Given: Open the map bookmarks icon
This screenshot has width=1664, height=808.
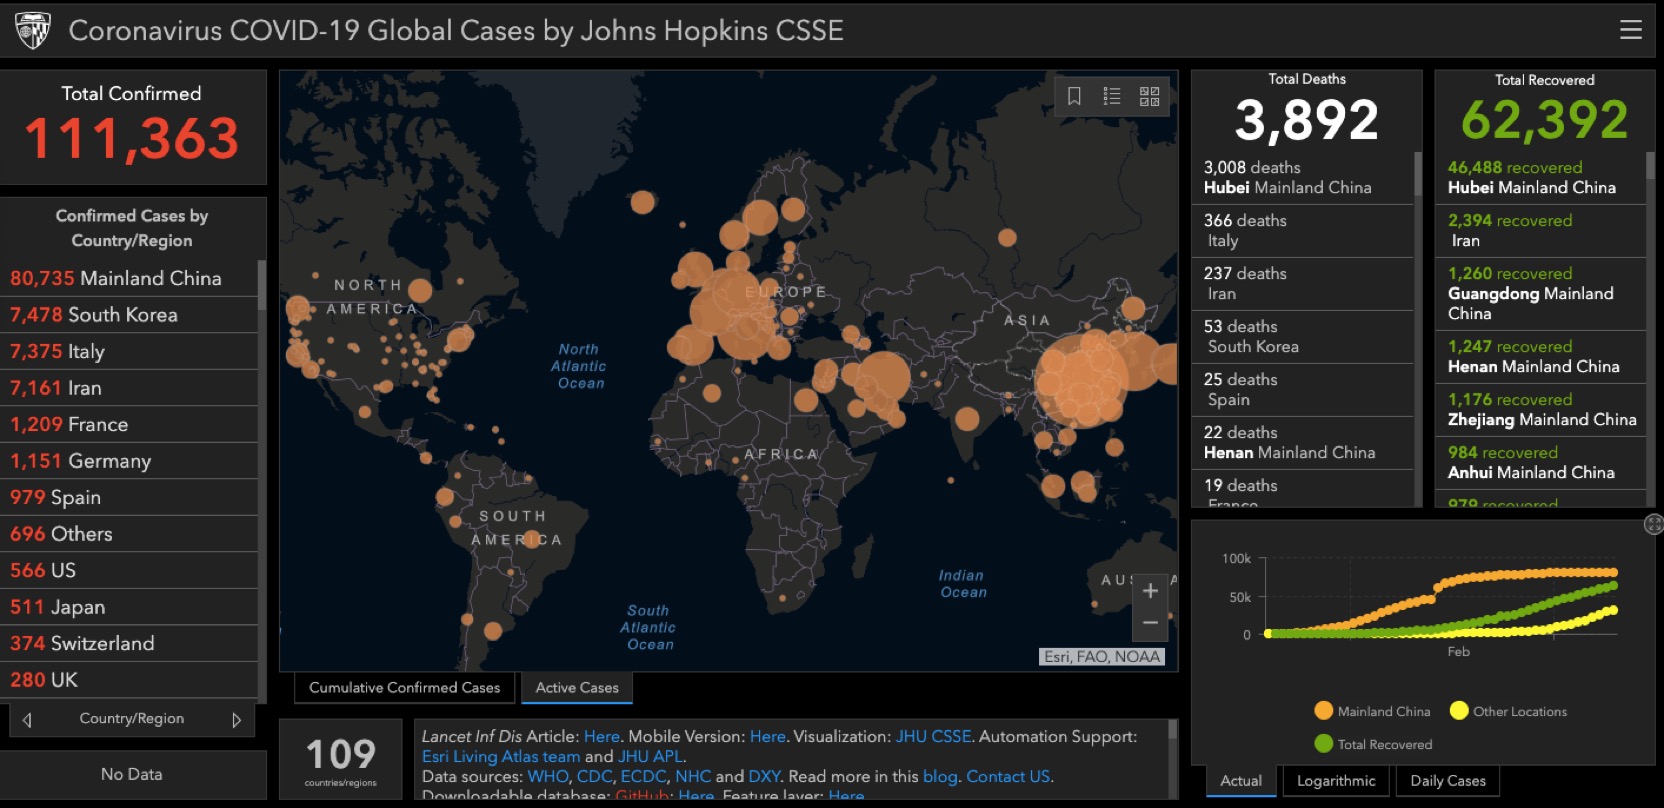Looking at the screenshot, I should pyautogui.click(x=1074, y=96).
